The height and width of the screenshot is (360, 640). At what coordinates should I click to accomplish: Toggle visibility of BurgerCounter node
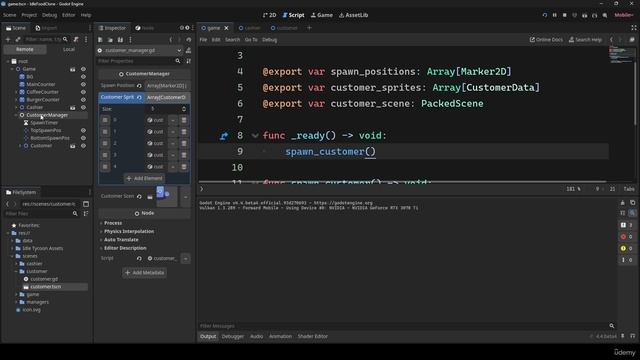tap(83, 100)
